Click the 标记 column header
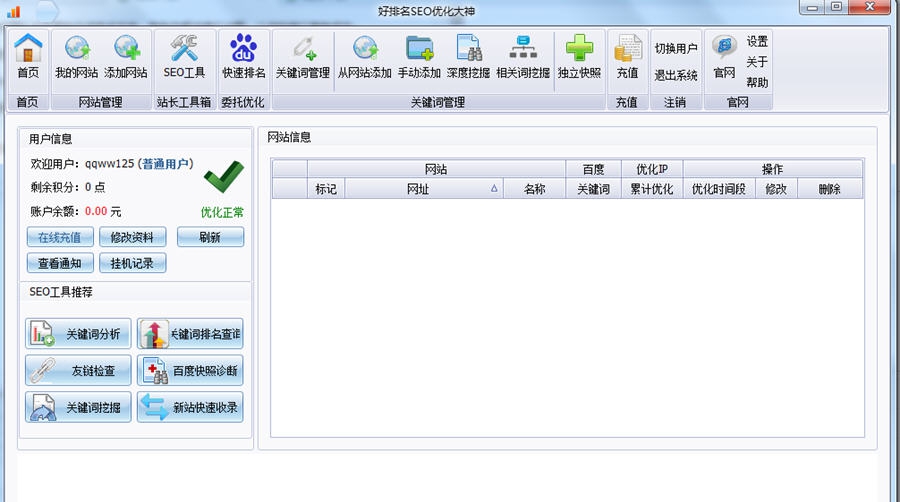 click(326, 189)
